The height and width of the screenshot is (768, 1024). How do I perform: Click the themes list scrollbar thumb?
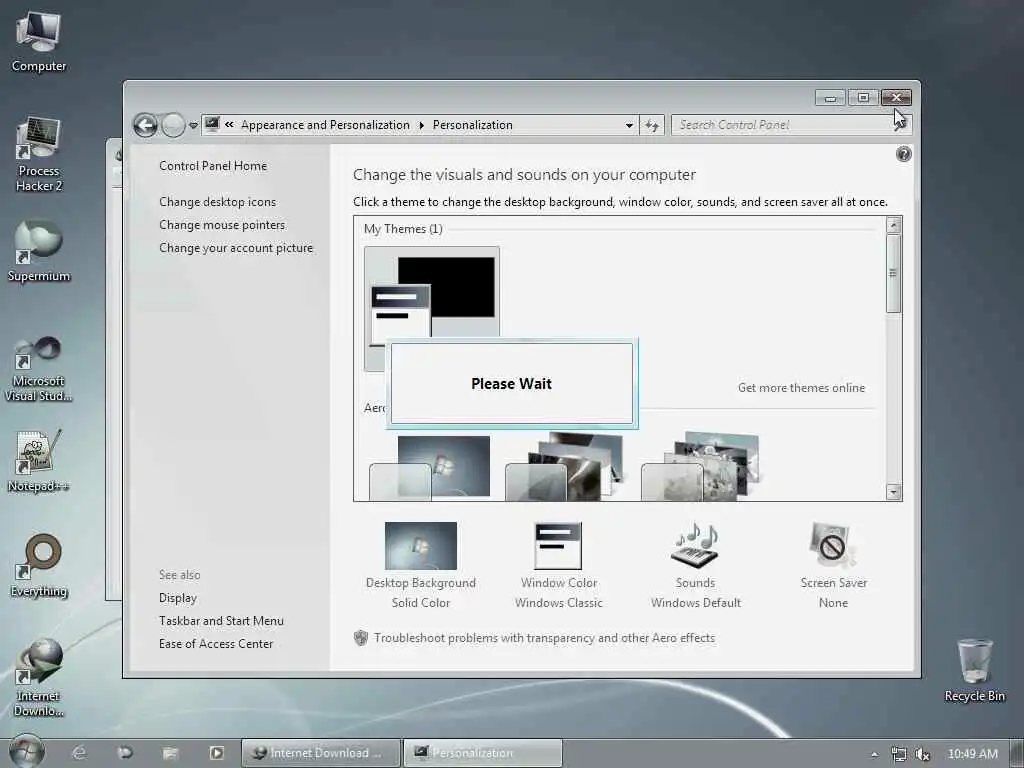point(893,273)
